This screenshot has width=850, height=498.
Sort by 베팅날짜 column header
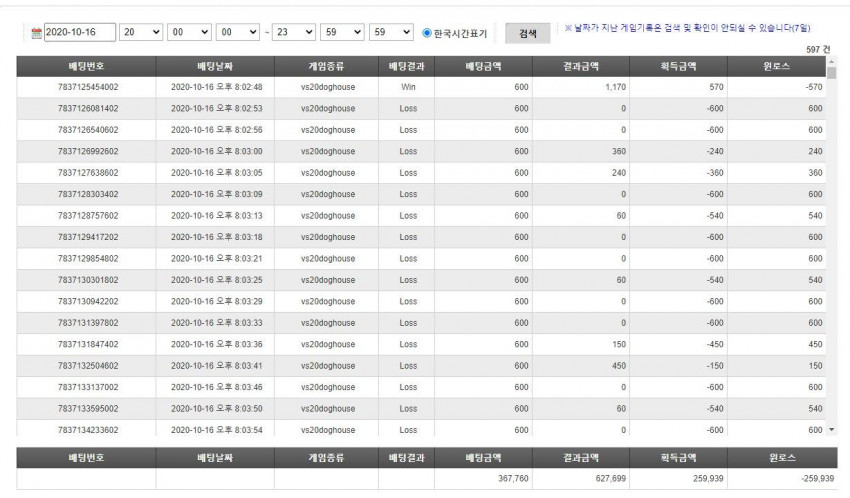click(x=215, y=66)
